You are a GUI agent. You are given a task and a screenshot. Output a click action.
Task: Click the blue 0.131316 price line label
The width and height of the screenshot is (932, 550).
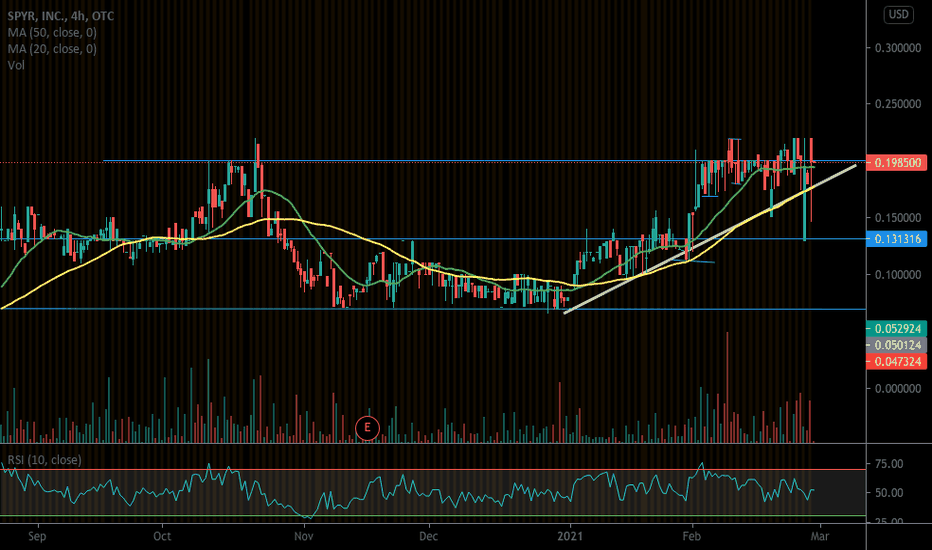(x=896, y=238)
